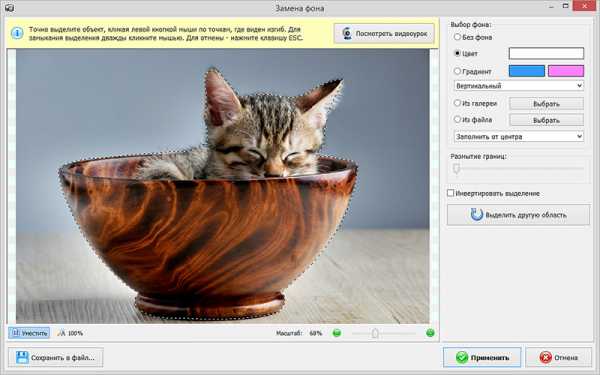Click green zoom in circle icon
600x375 pixels.
tap(430, 333)
